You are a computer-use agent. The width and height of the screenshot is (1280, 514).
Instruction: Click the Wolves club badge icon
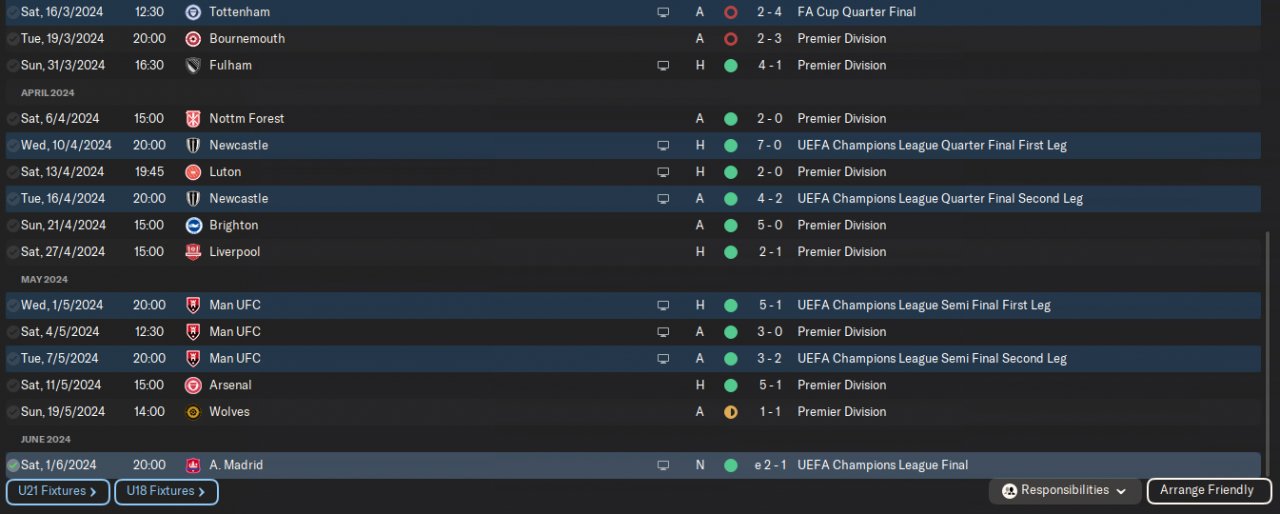[193, 412]
